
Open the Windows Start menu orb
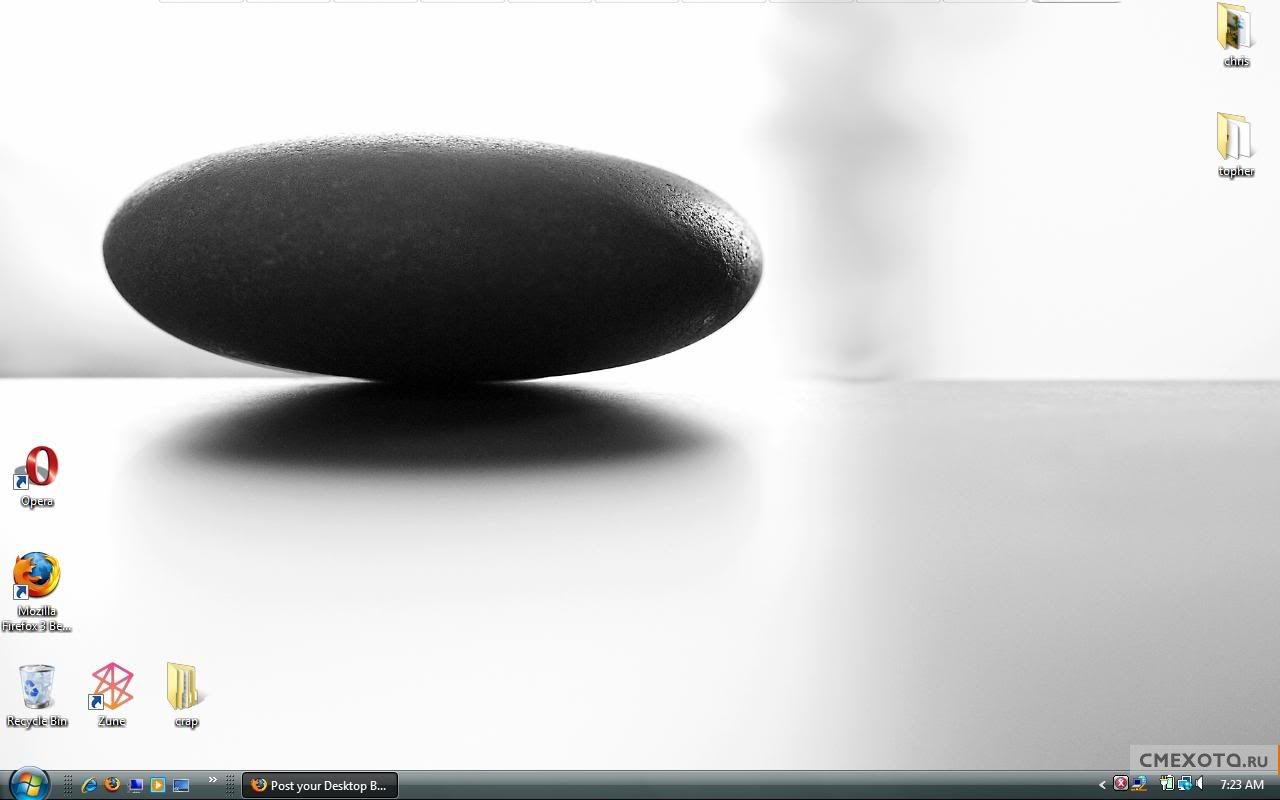click(27, 784)
